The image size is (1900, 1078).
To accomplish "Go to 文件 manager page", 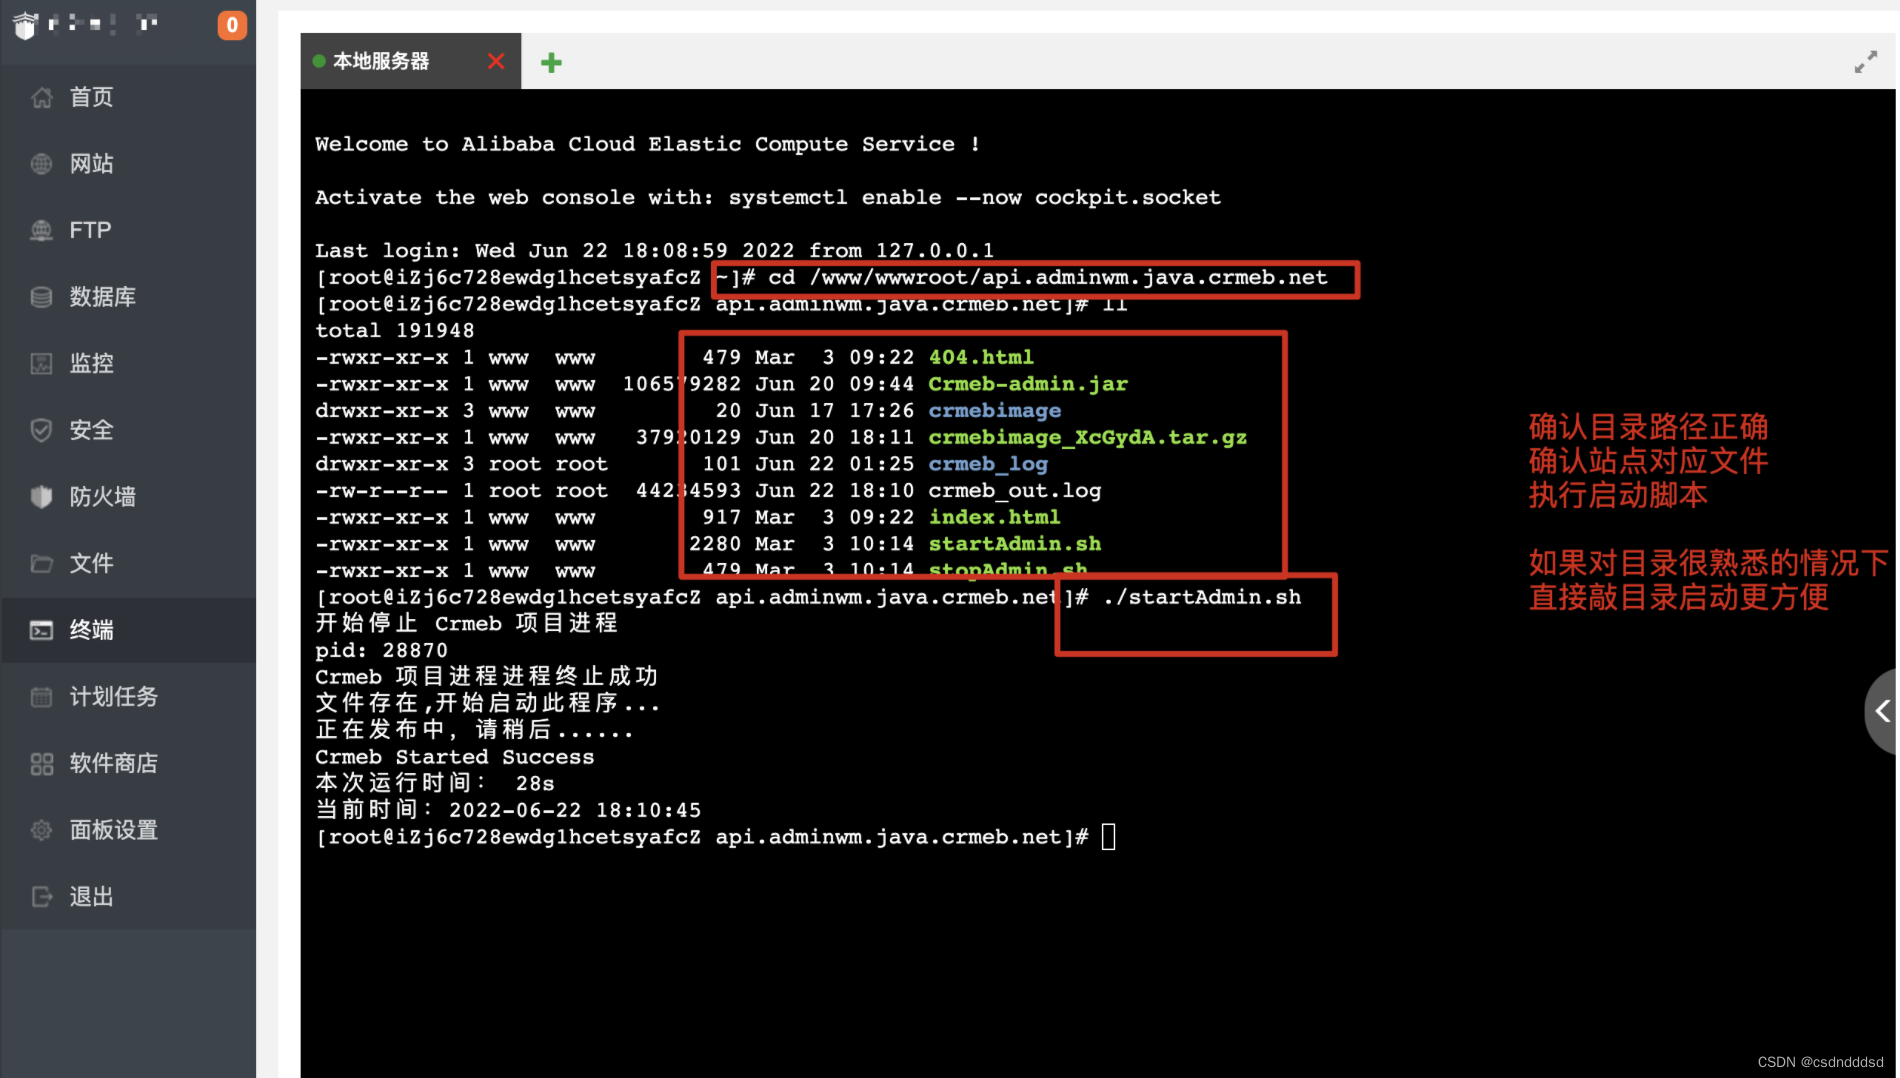I will click(128, 564).
